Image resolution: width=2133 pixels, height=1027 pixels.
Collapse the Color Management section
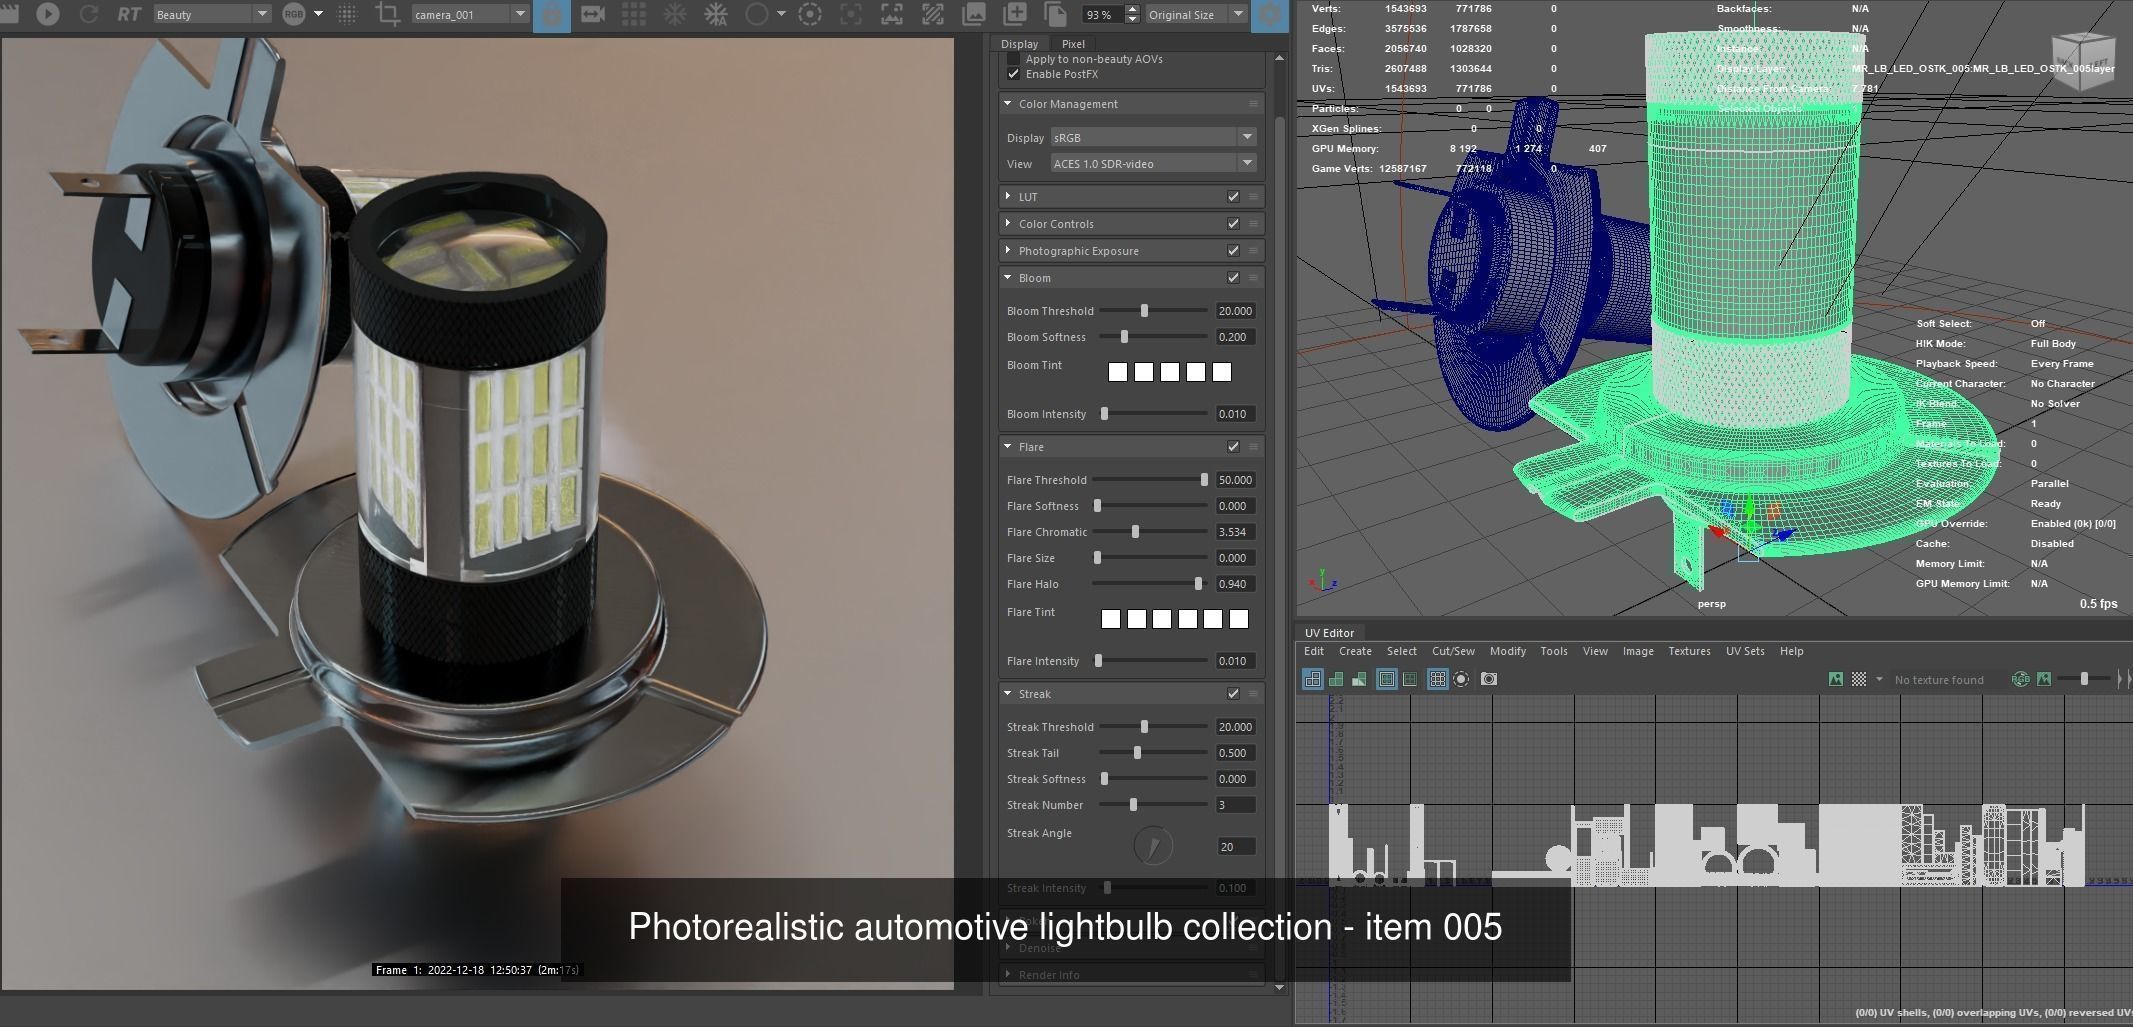click(x=1007, y=104)
